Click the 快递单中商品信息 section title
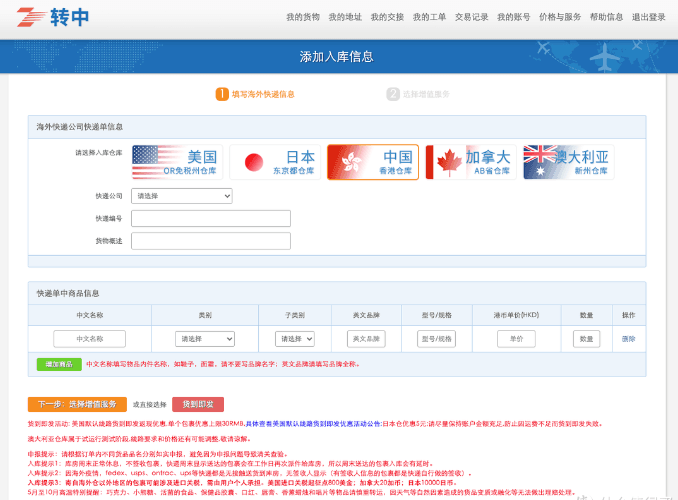The width and height of the screenshot is (678, 500). coord(68,293)
